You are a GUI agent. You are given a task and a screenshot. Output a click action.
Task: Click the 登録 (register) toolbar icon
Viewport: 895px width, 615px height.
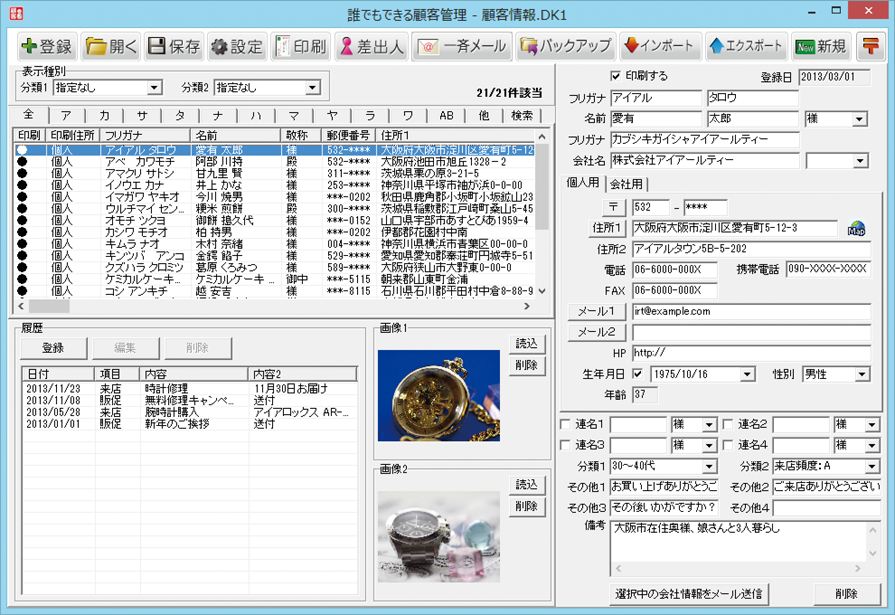pyautogui.click(x=47, y=46)
